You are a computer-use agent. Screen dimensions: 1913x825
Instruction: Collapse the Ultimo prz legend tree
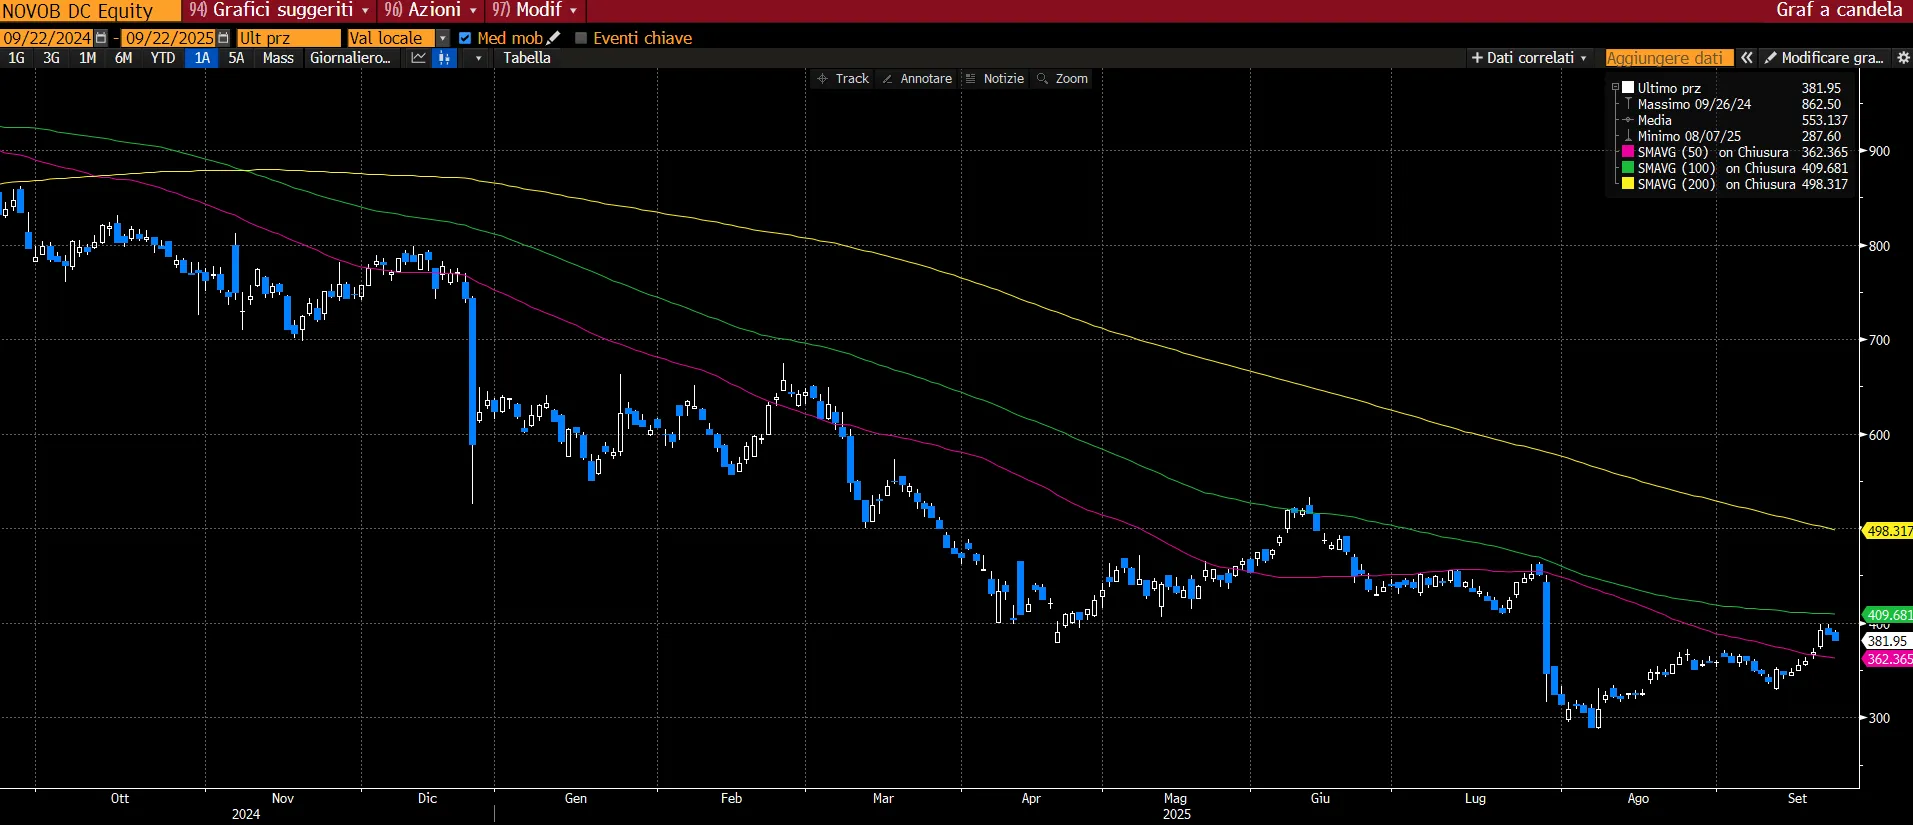coord(1615,88)
